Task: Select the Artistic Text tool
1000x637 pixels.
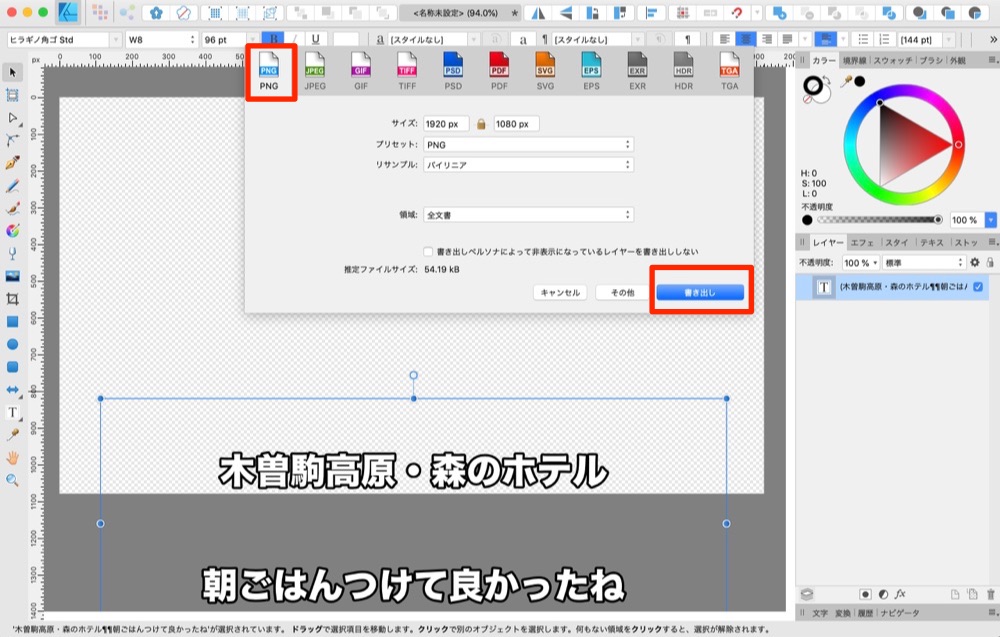Action: (x=13, y=413)
